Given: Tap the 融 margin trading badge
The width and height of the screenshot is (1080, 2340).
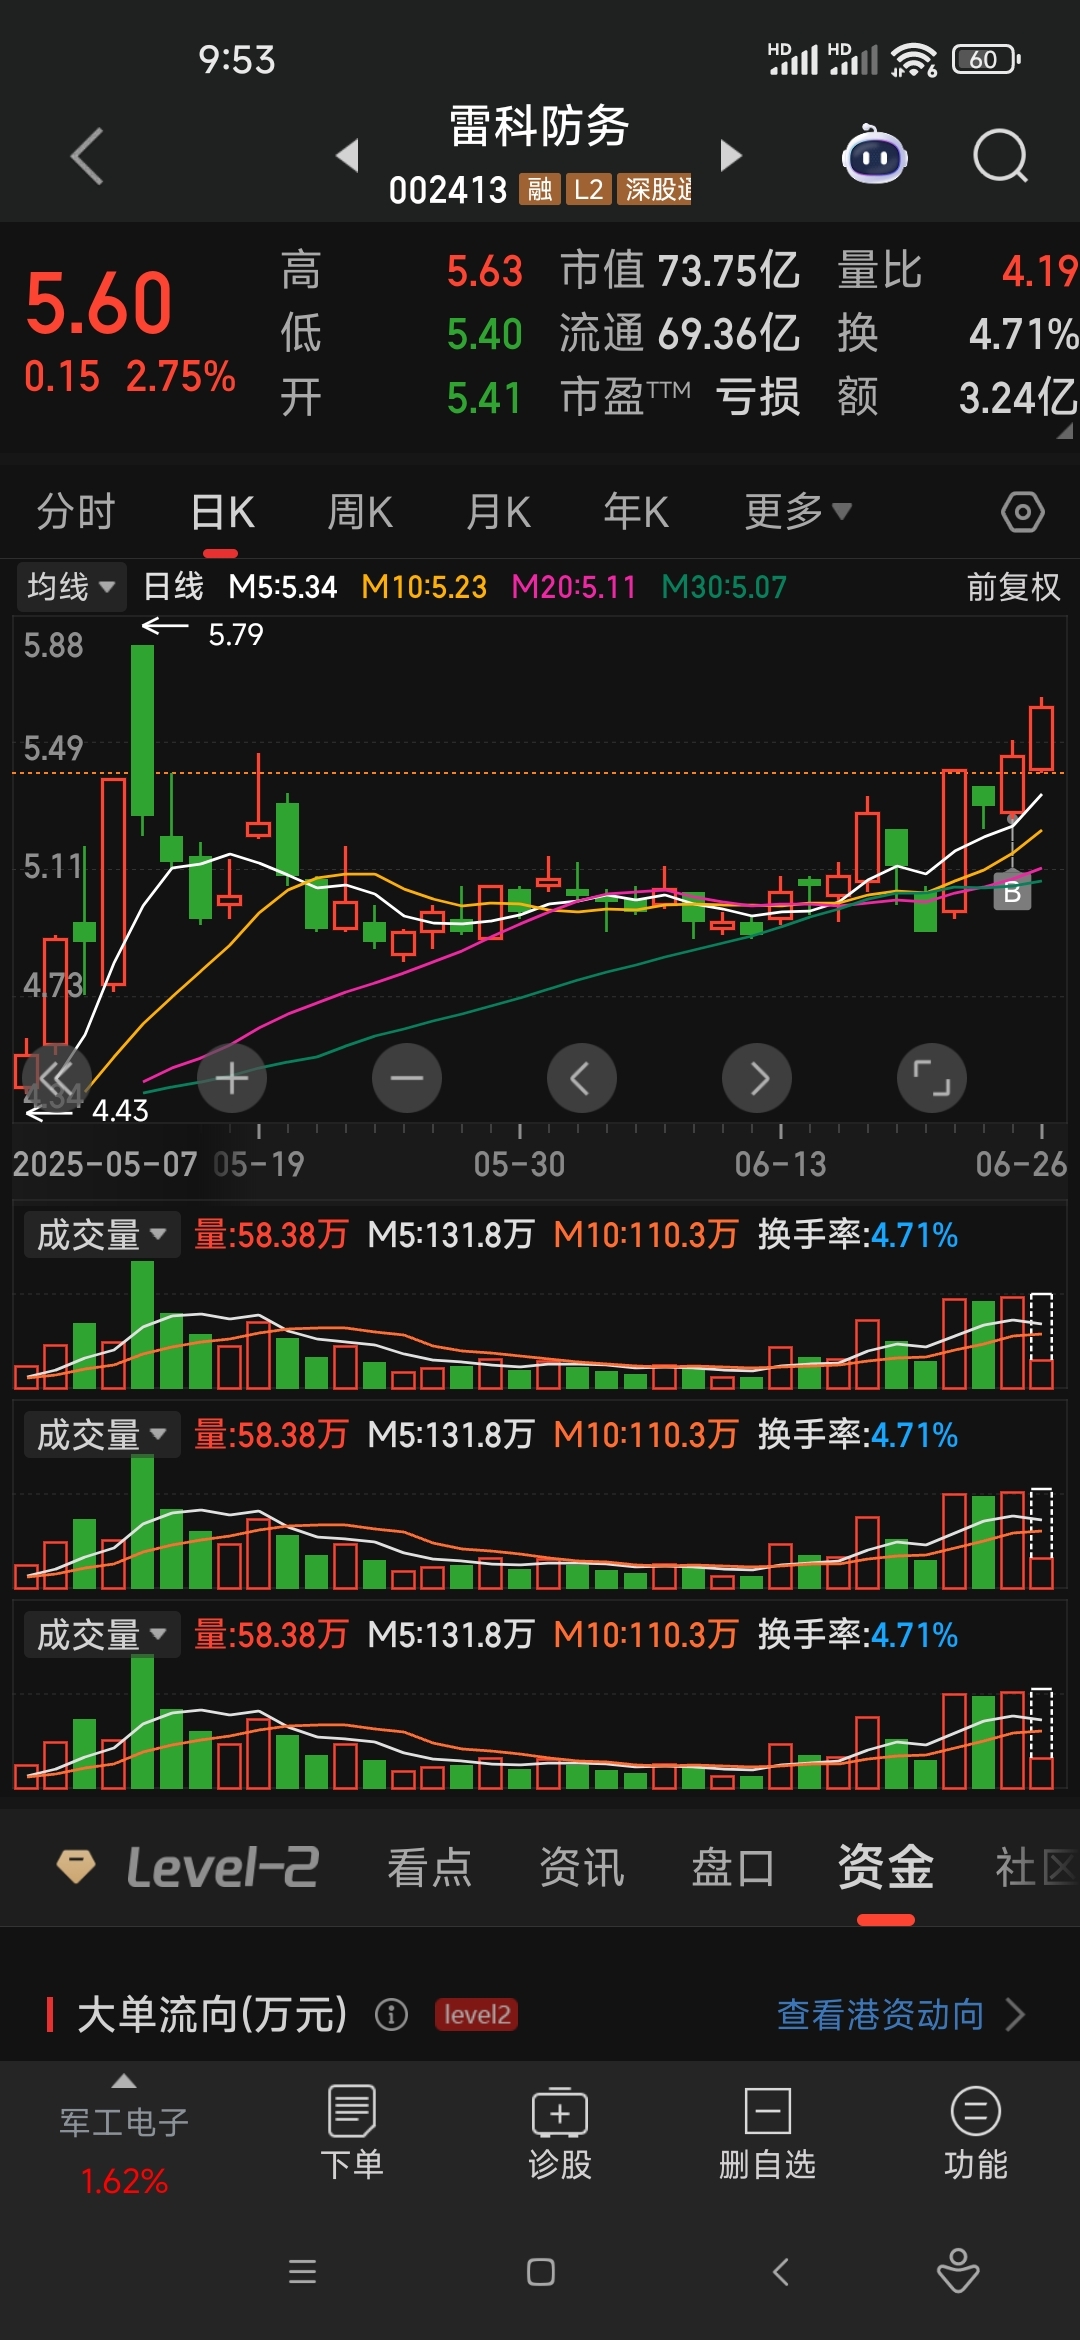Looking at the screenshot, I should (540, 189).
